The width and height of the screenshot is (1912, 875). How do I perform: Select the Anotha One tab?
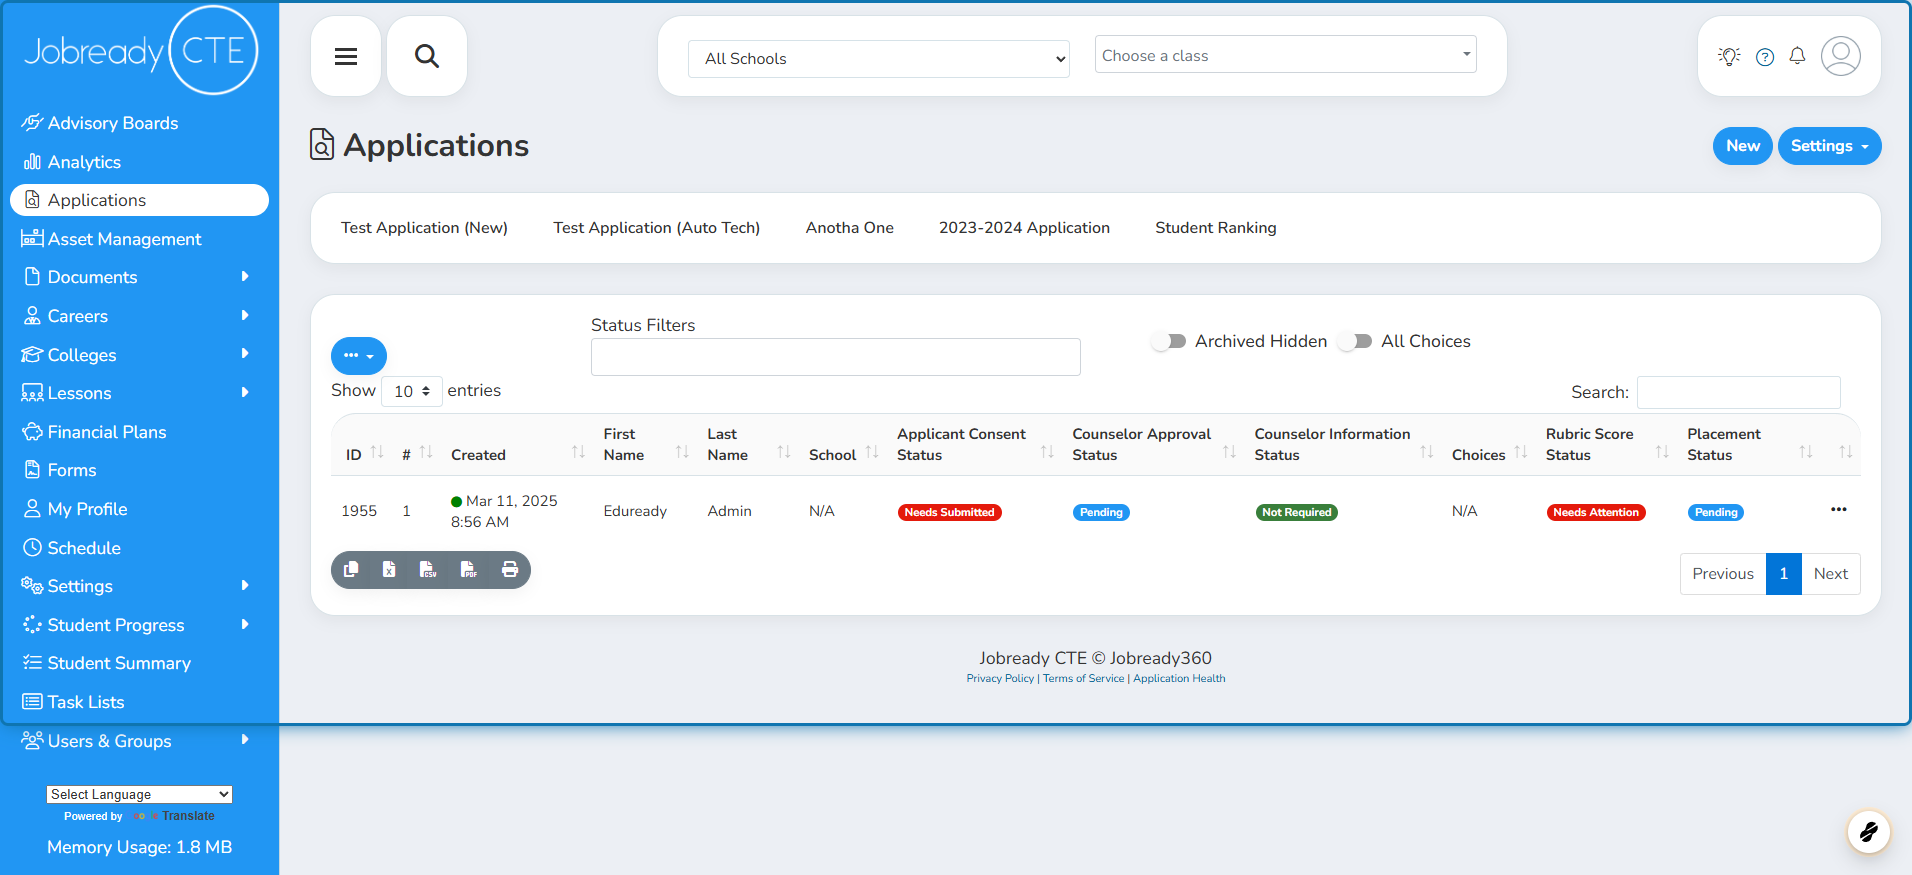[x=849, y=228]
